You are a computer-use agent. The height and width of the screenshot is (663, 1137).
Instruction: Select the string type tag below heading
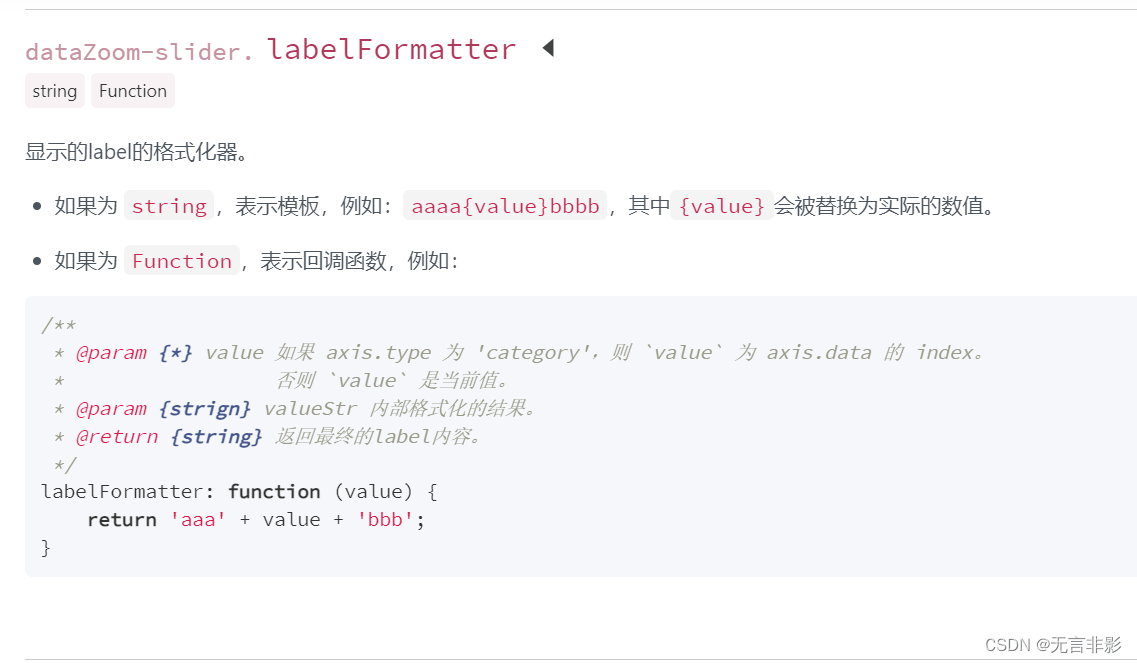pos(54,91)
